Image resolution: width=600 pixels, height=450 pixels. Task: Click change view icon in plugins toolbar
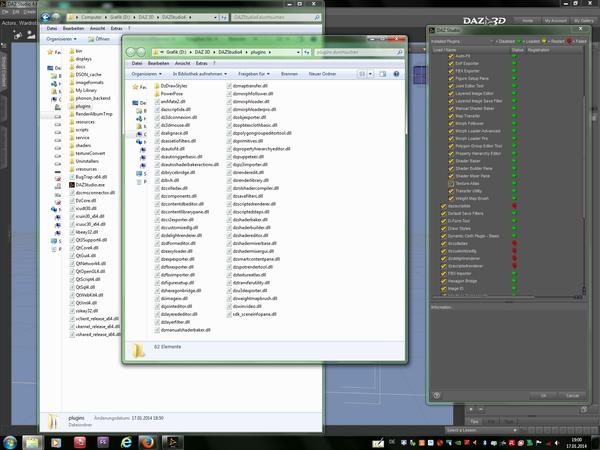[362, 74]
